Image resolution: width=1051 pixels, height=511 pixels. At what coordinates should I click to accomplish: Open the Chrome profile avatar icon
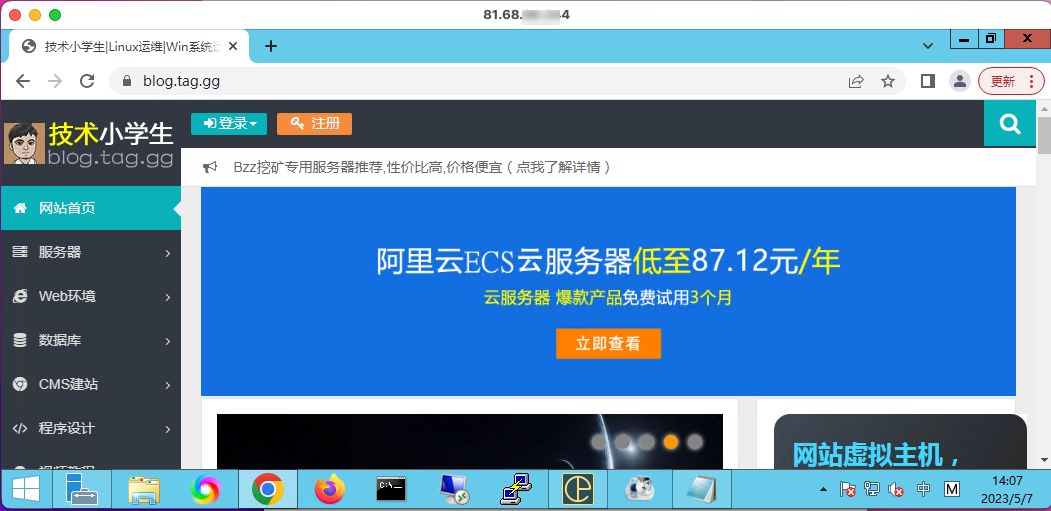959,81
